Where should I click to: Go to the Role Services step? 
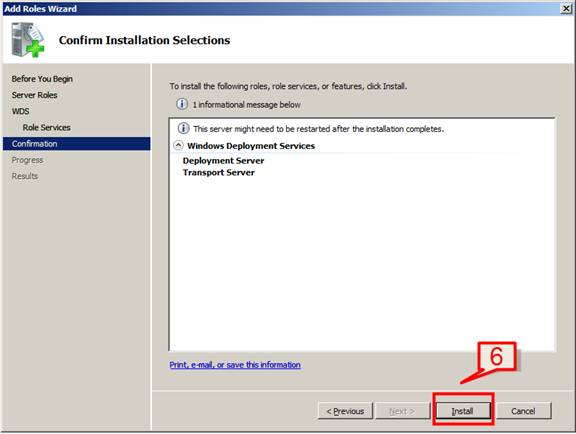(47, 127)
